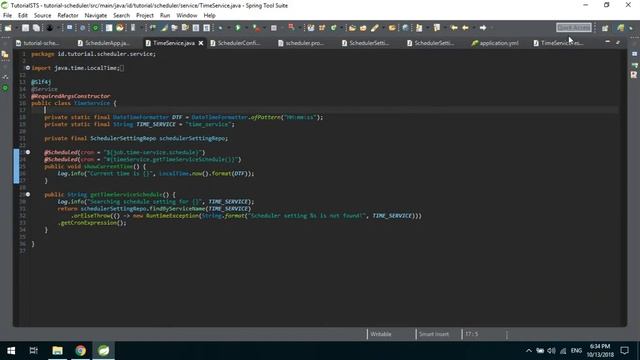This screenshot has width=640, height=360.
Task: Click the Open Task toolbar icon
Action: click(363, 28)
